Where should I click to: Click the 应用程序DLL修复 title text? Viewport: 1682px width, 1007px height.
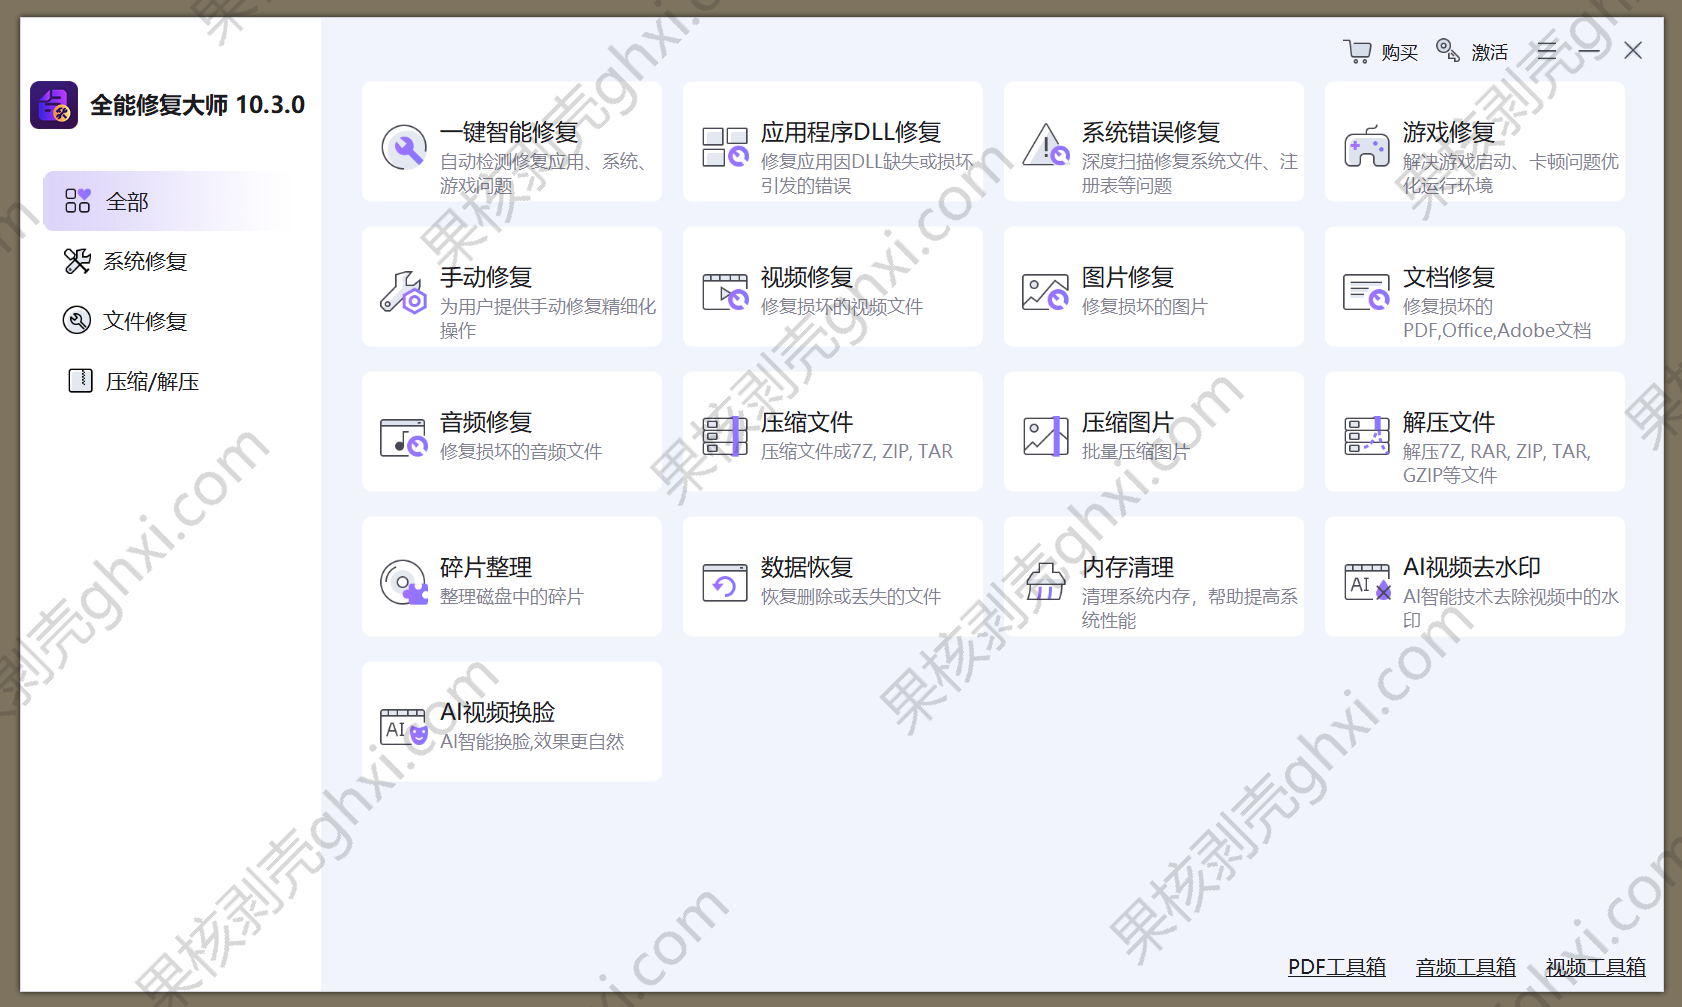point(851,132)
